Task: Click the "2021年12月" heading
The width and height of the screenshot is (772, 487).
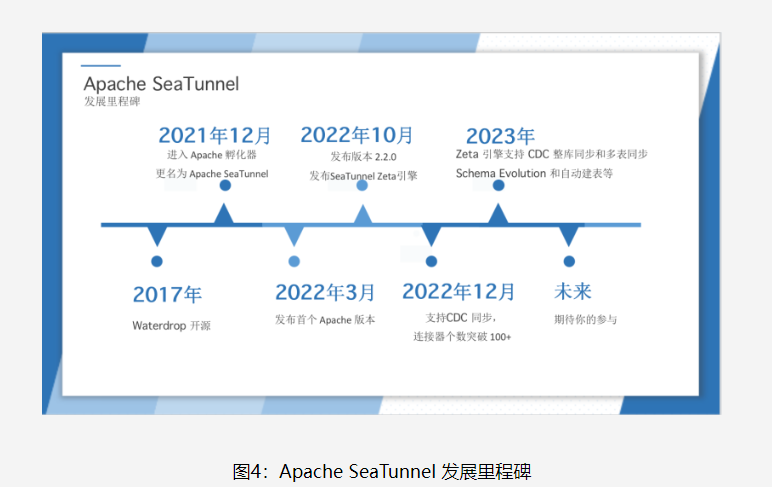Action: pyautogui.click(x=215, y=135)
